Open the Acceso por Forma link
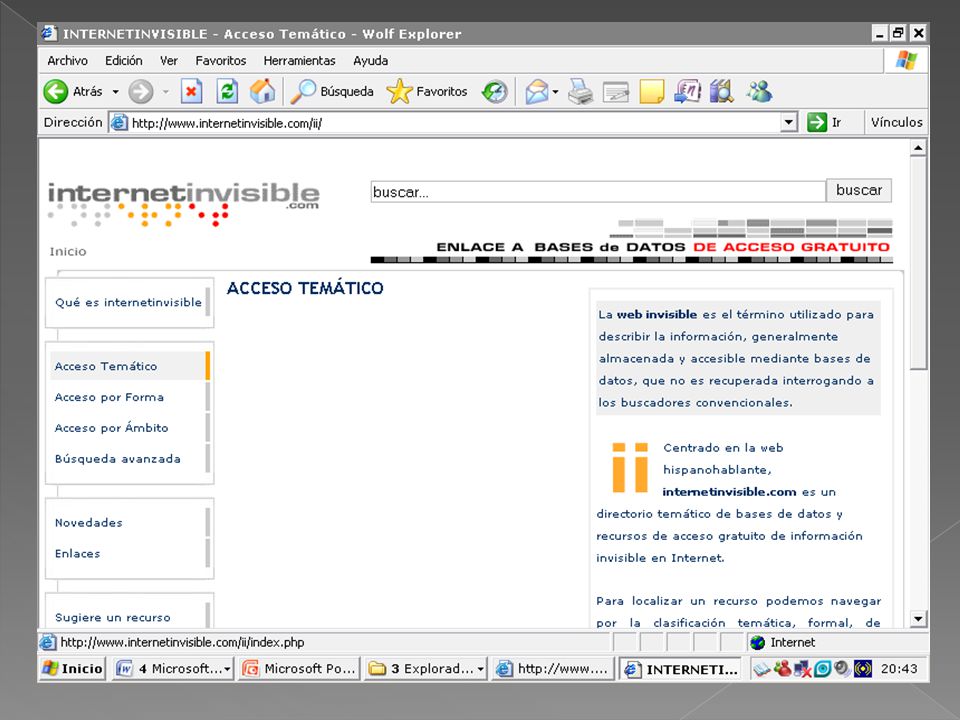 click(109, 397)
